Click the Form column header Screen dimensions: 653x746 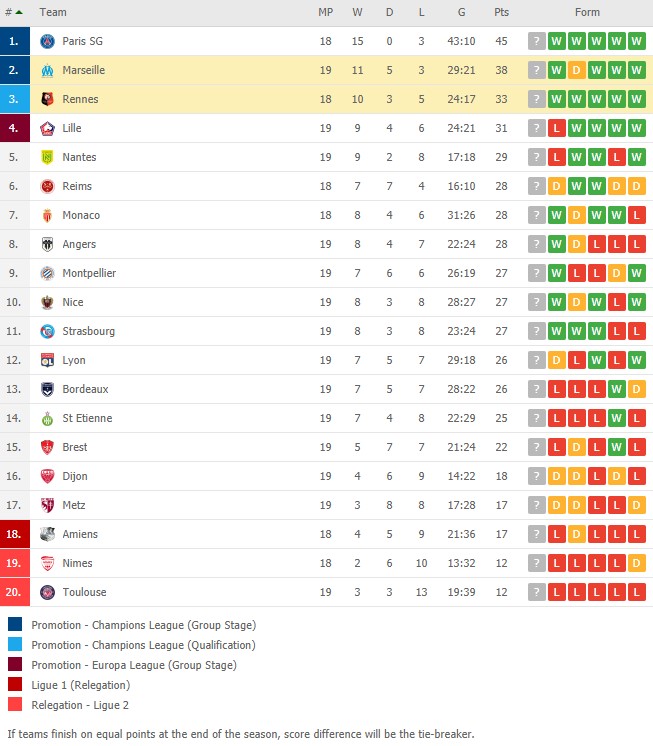pos(587,12)
